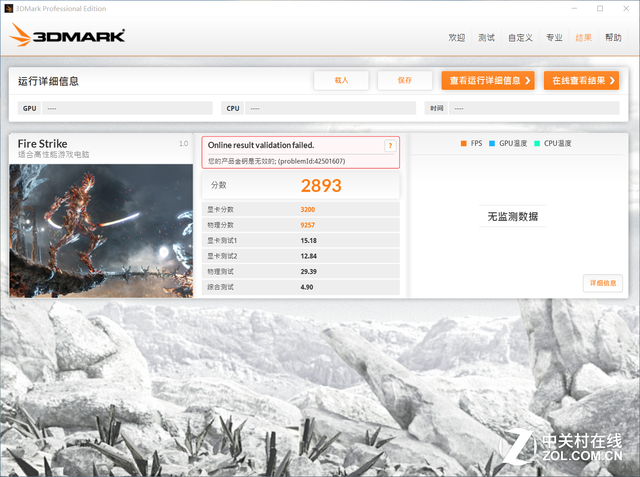Click the 3DMark logo in header
The width and height of the screenshot is (640, 477).
67,36
